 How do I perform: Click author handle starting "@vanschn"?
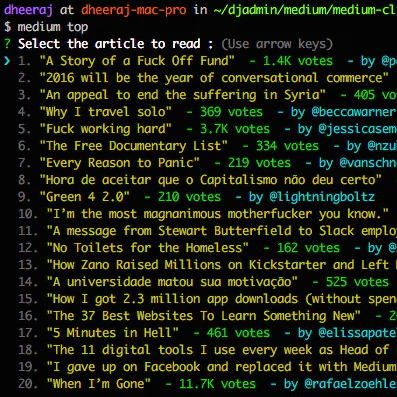pyautogui.click(x=368, y=163)
